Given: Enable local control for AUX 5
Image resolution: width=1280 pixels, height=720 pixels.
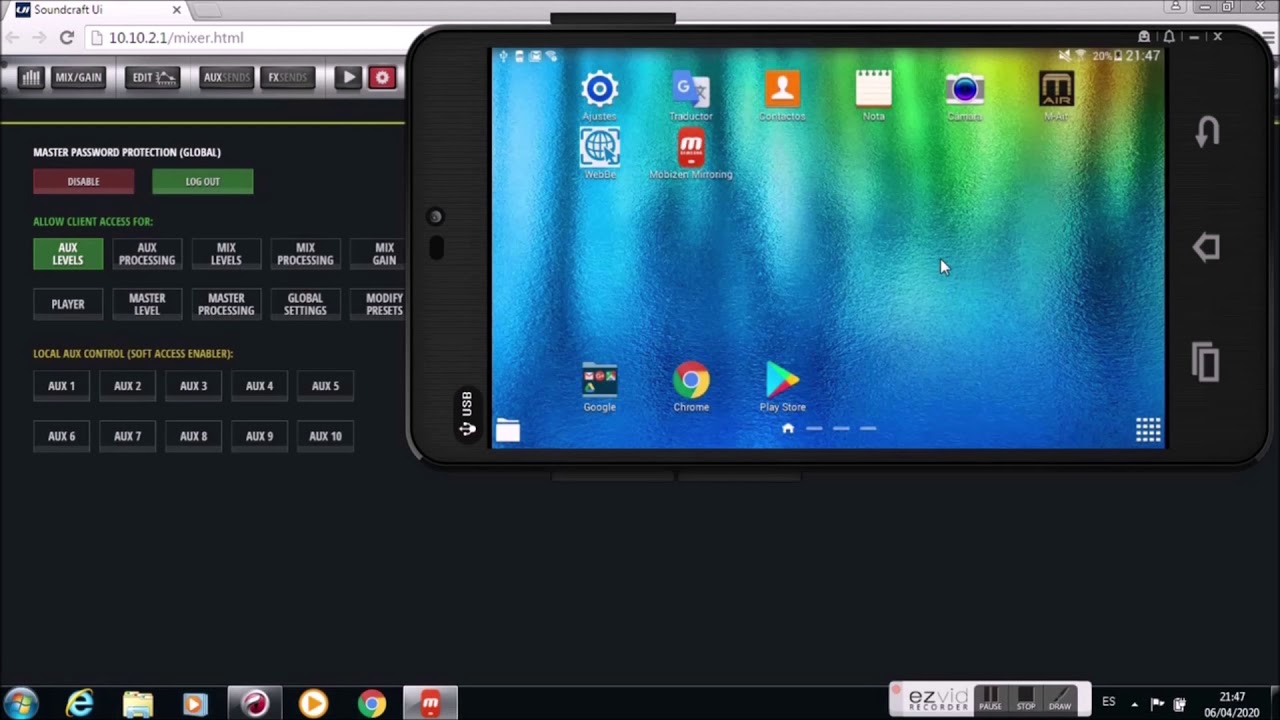Looking at the screenshot, I should point(325,386).
